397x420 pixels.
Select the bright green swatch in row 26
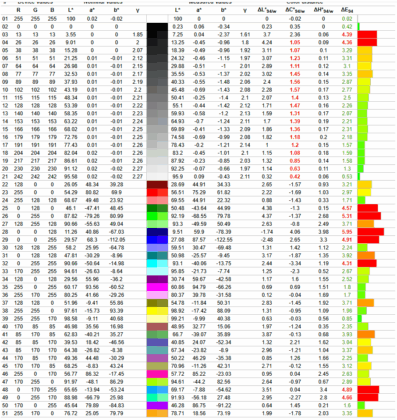click(157, 216)
